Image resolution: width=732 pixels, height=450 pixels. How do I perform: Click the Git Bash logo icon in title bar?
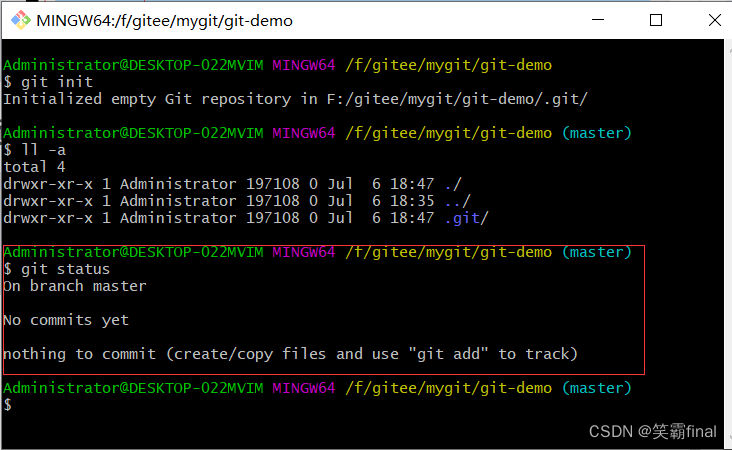click(21, 20)
